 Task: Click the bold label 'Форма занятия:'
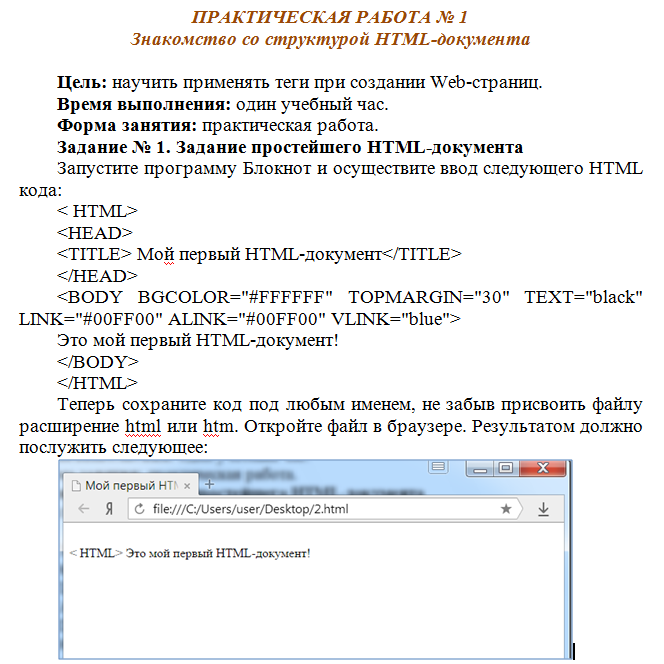click(x=127, y=125)
